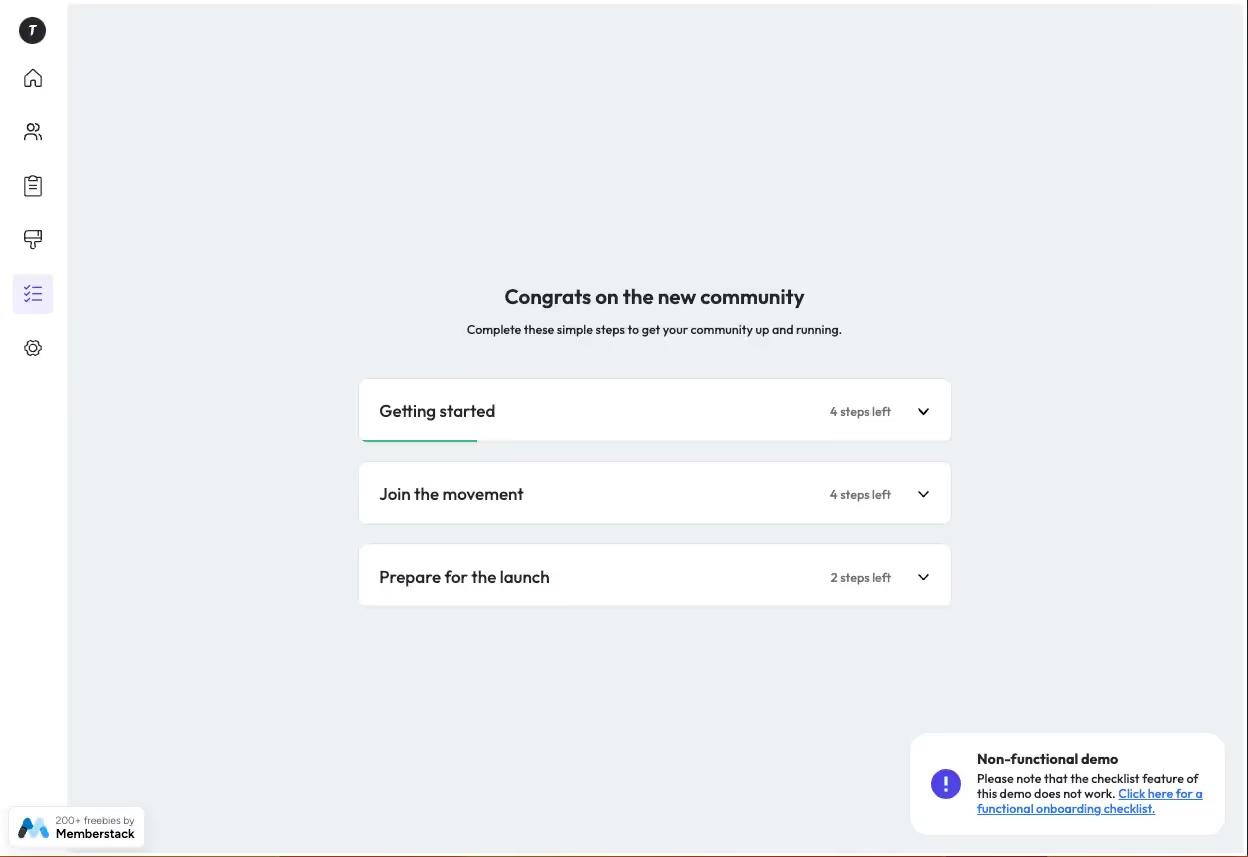Collapse the Getting started chevron arrow
Image resolution: width=1248 pixels, height=857 pixels.
(922, 410)
